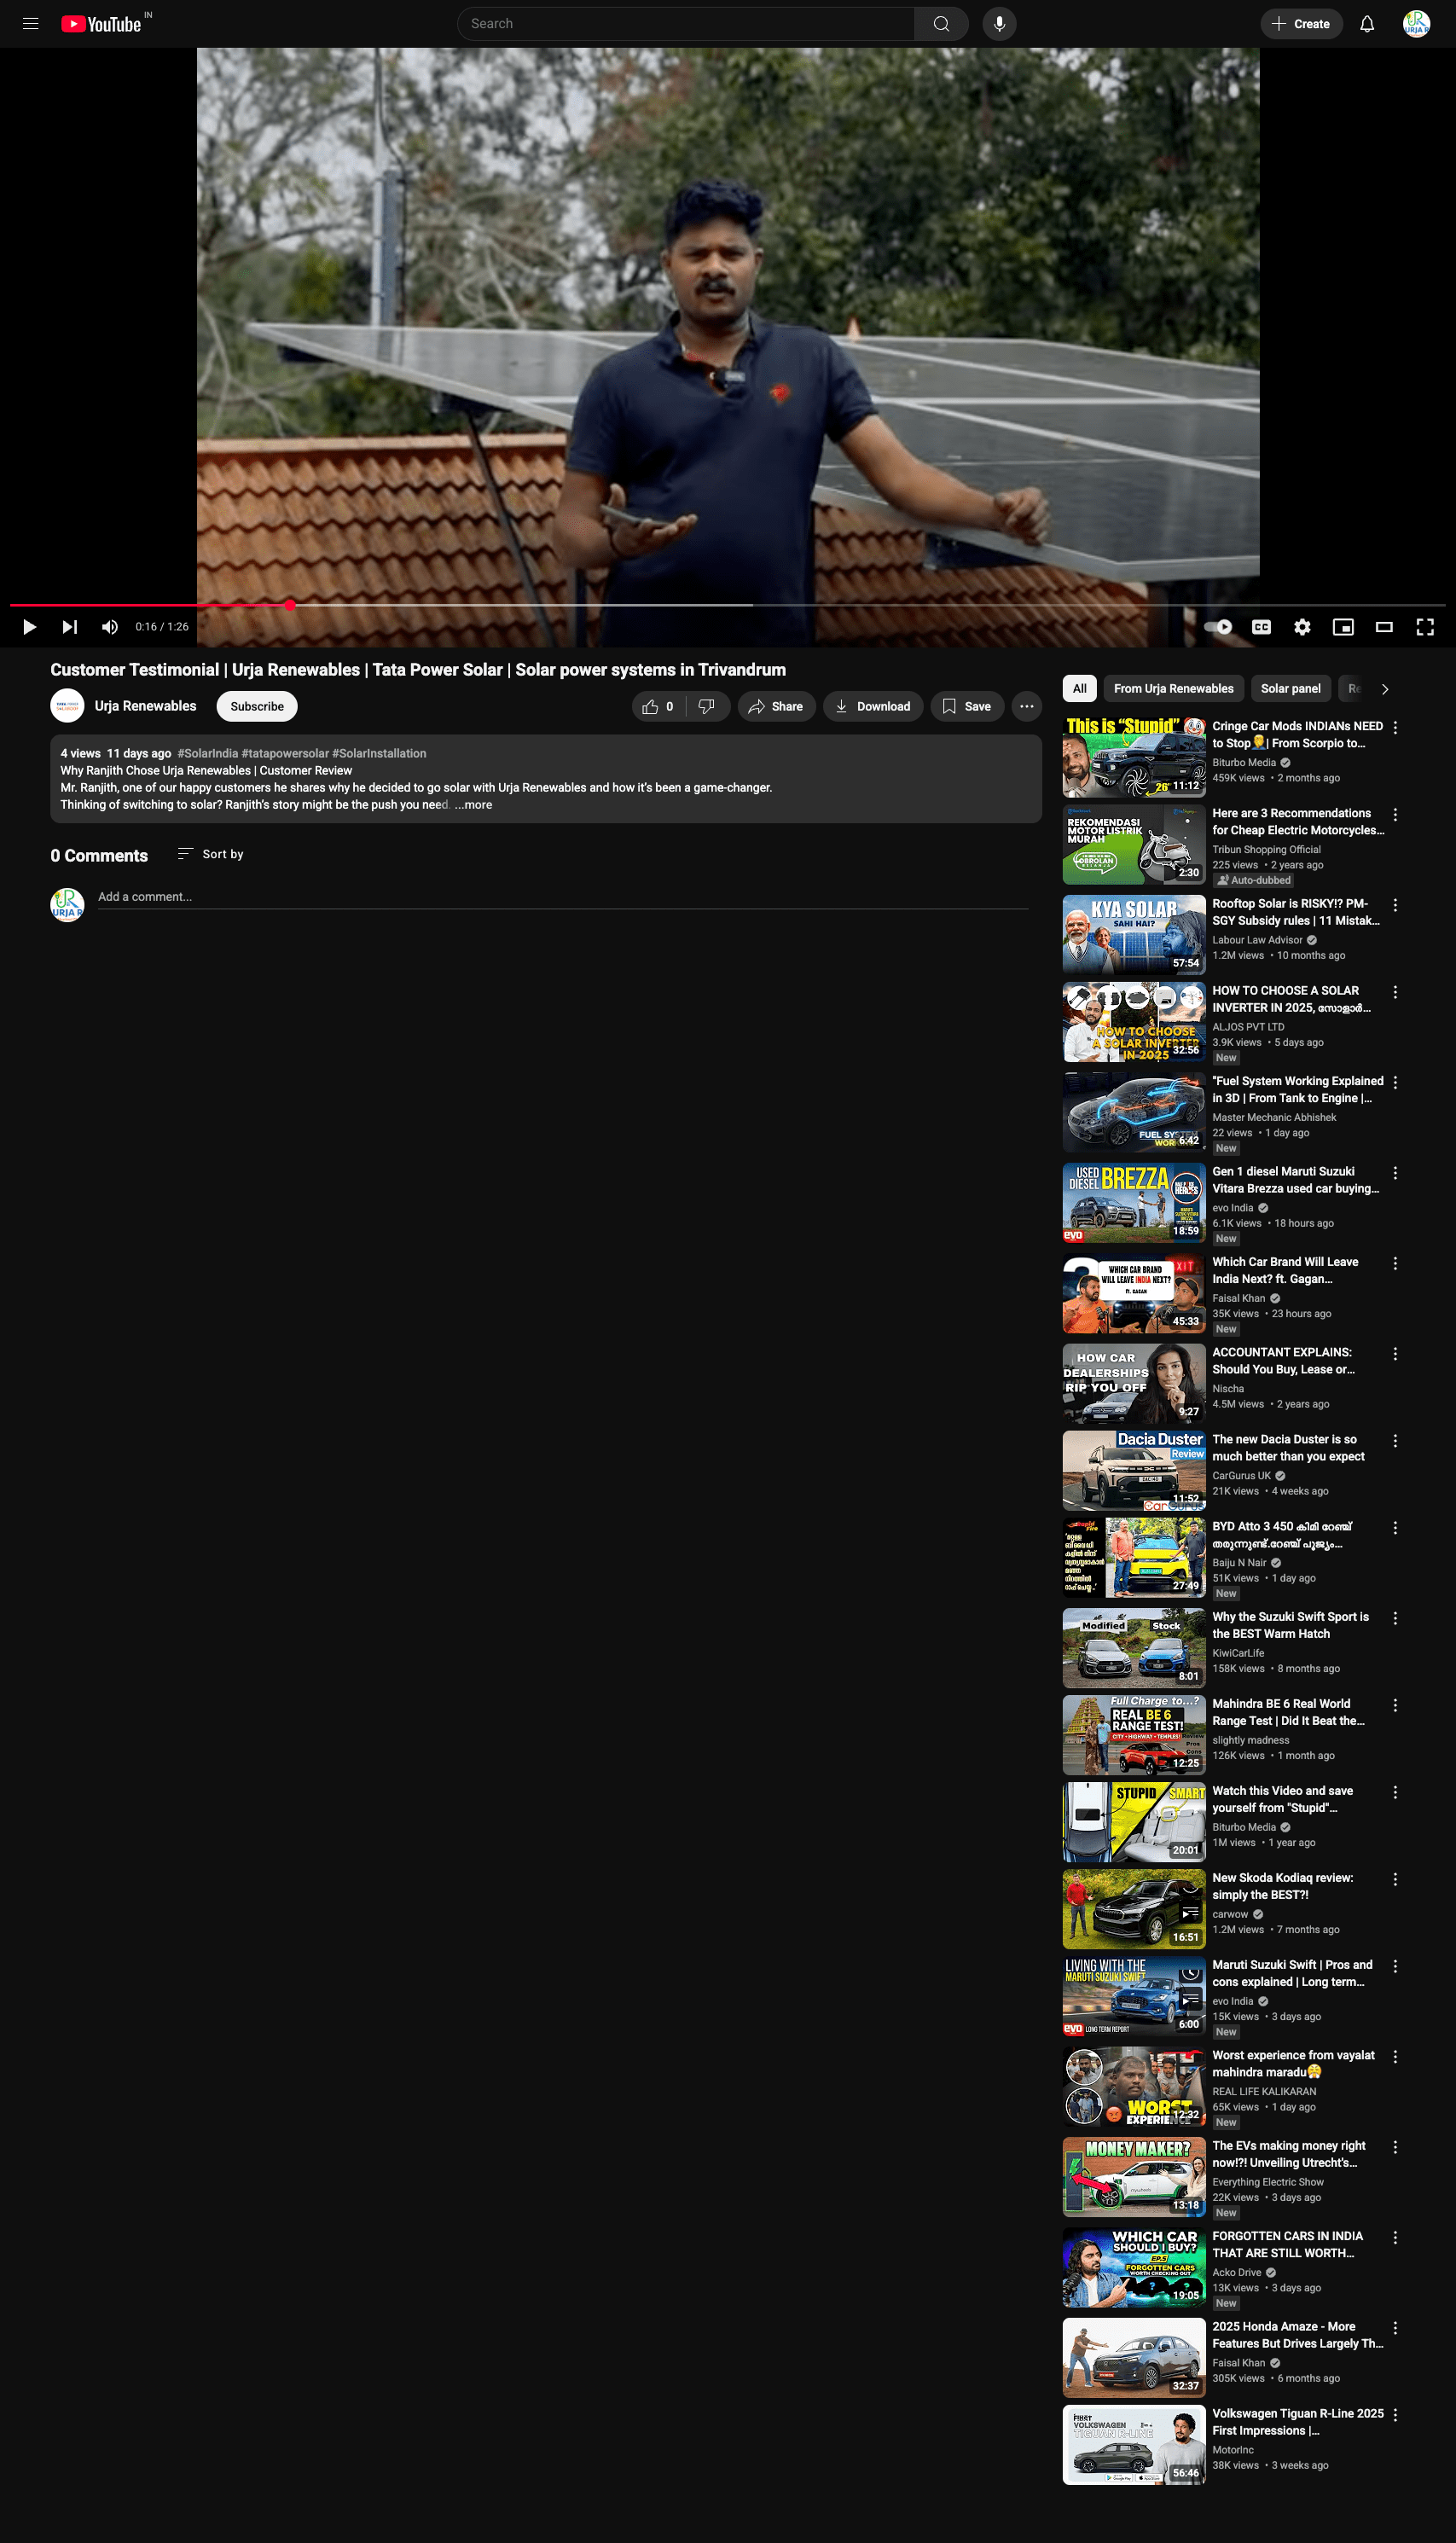Open the Create menu
1456x2543 pixels.
[x=1301, y=24]
